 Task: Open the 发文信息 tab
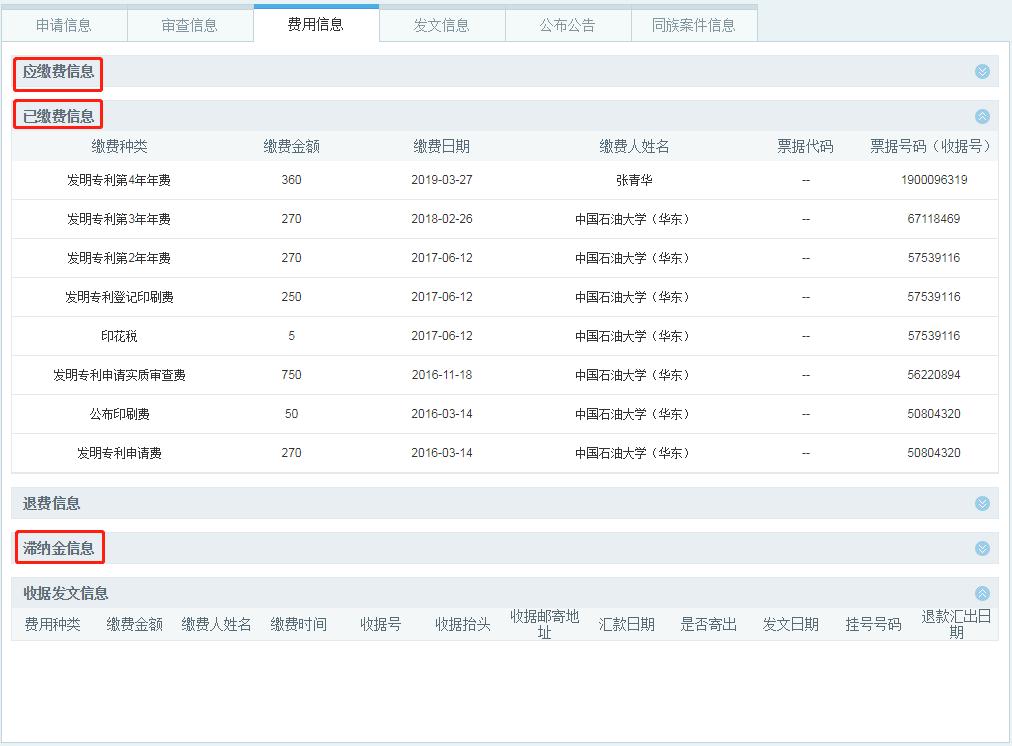[441, 25]
